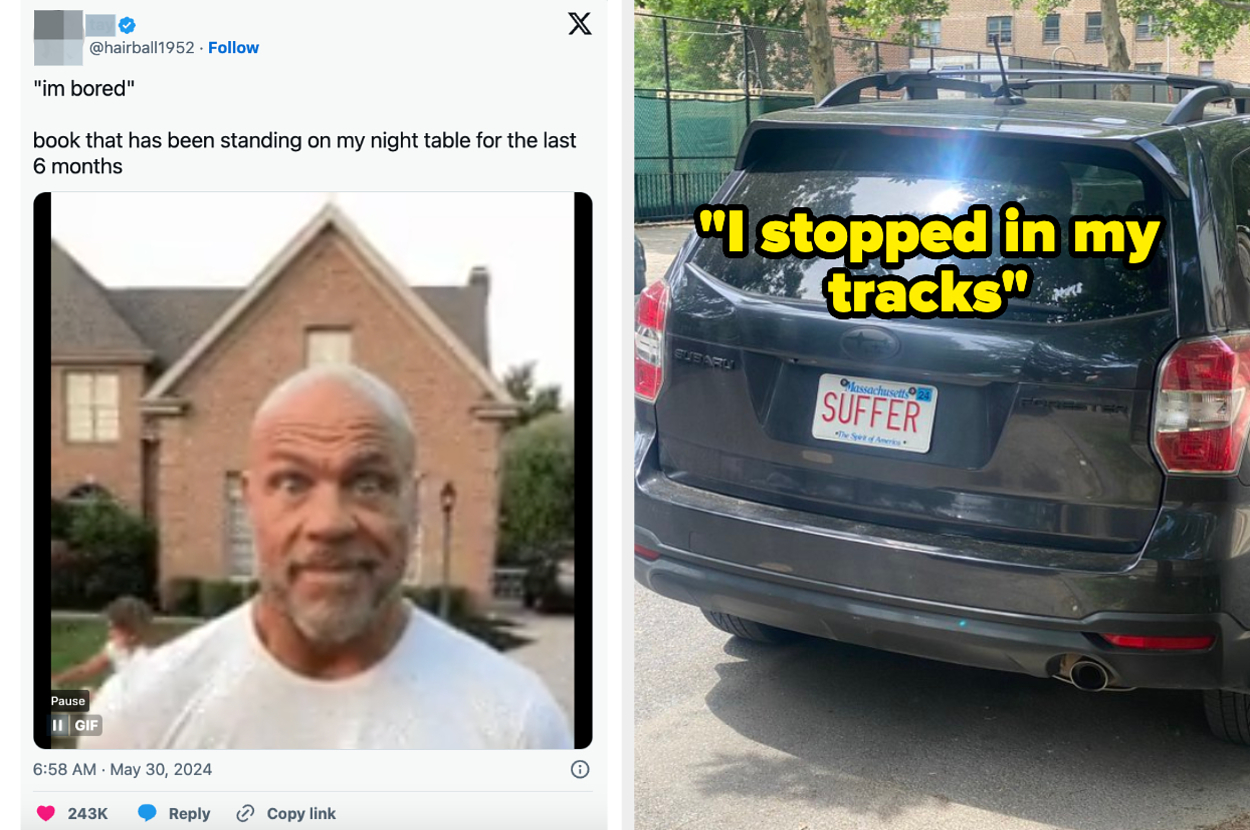Click the pause bars icon on the GIF
Screen dimensions: 1250x830
point(57,725)
